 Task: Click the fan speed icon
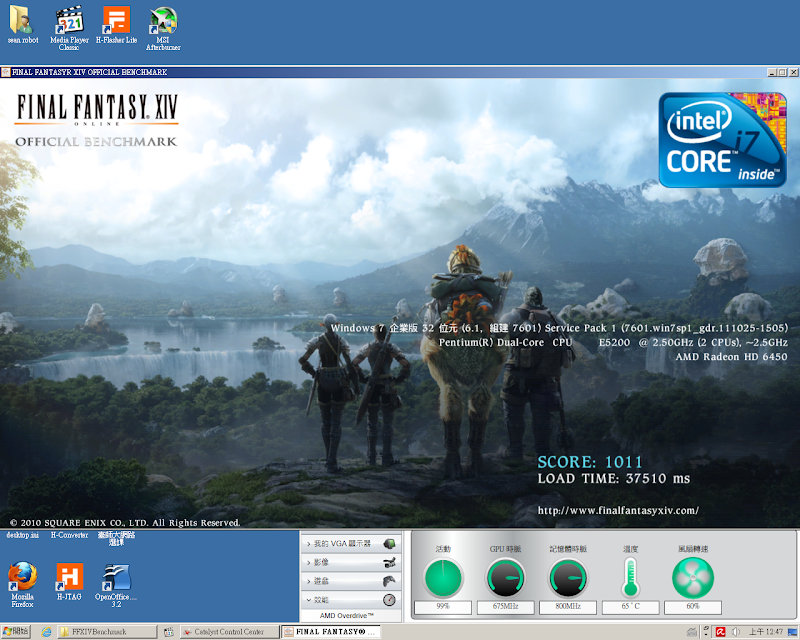pyautogui.click(x=693, y=578)
